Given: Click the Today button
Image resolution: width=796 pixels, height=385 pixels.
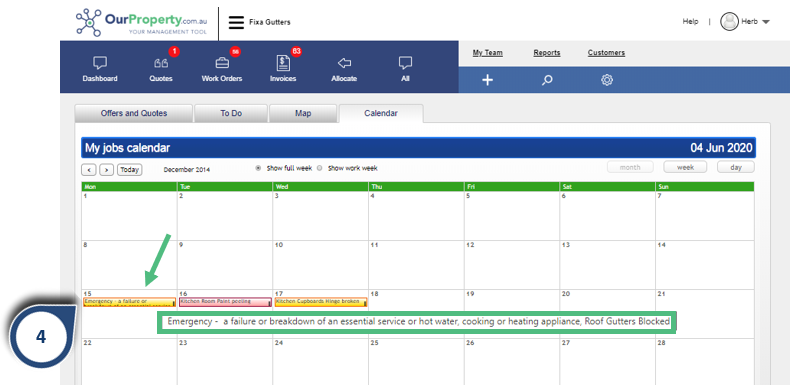Looking at the screenshot, I should coord(130,170).
